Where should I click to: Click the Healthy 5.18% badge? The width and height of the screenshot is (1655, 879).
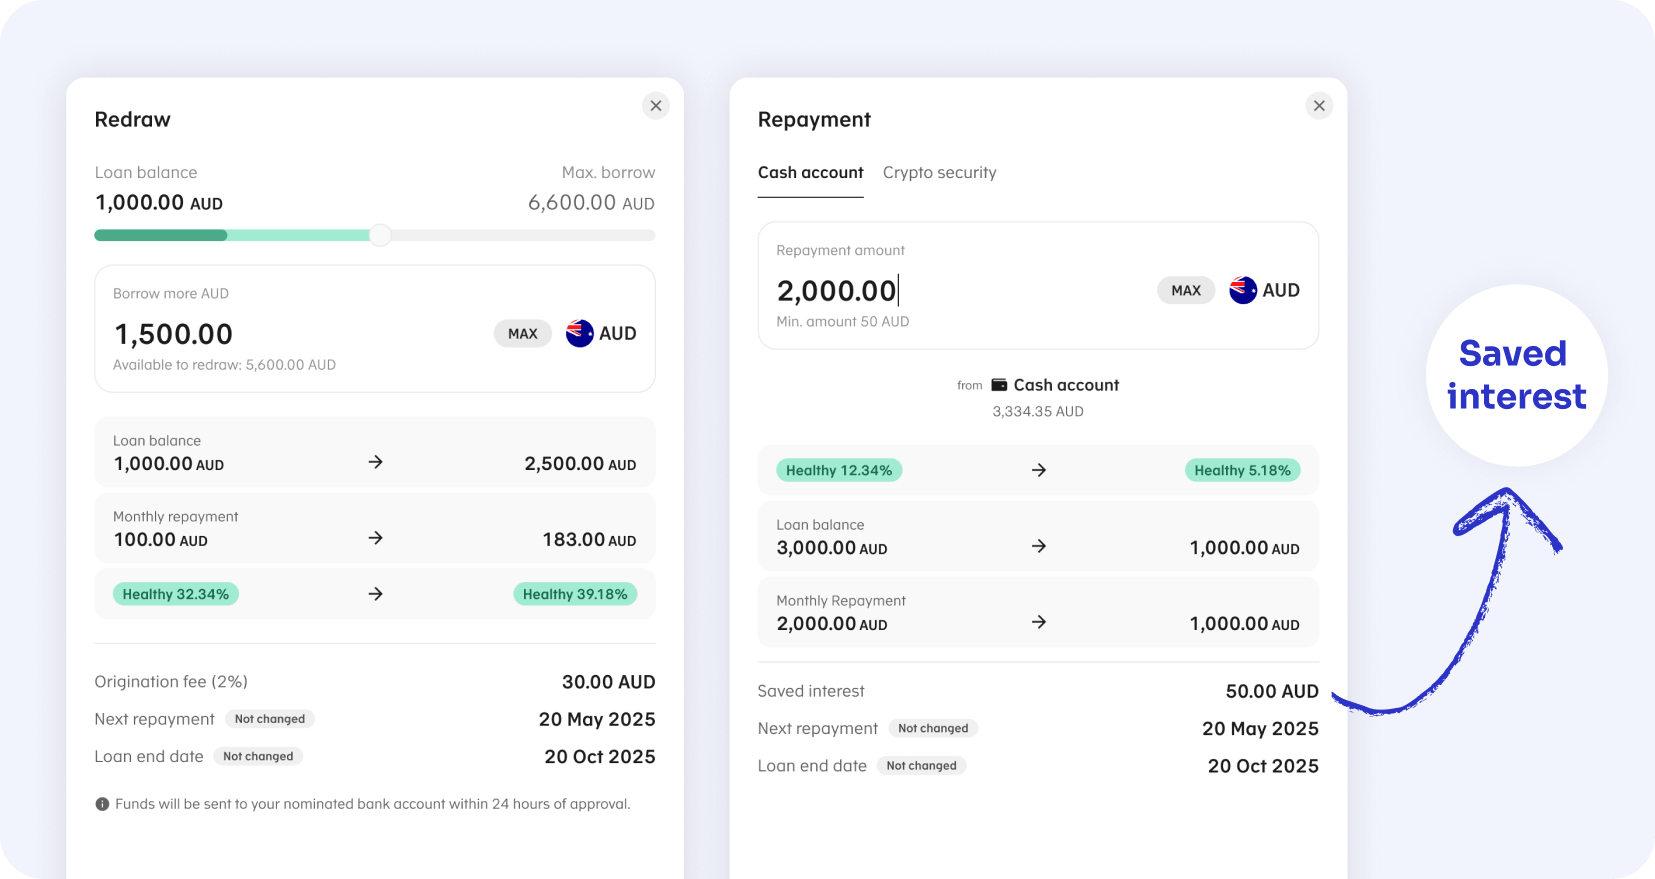point(1242,470)
